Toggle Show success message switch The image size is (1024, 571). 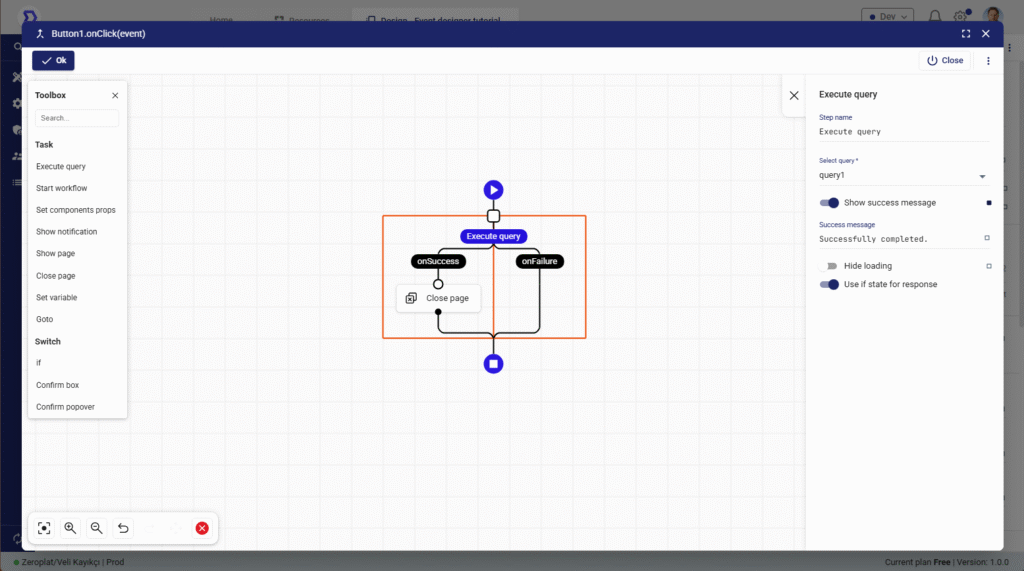[829, 203]
